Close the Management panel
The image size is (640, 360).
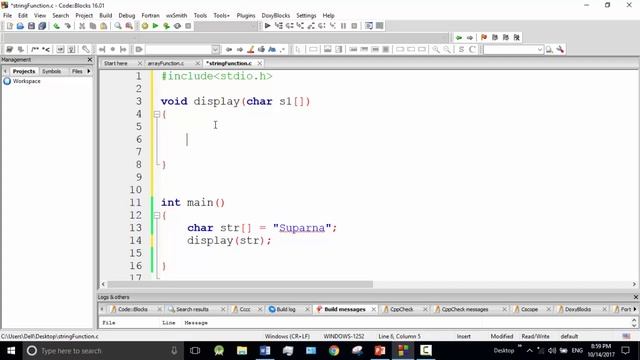90,60
